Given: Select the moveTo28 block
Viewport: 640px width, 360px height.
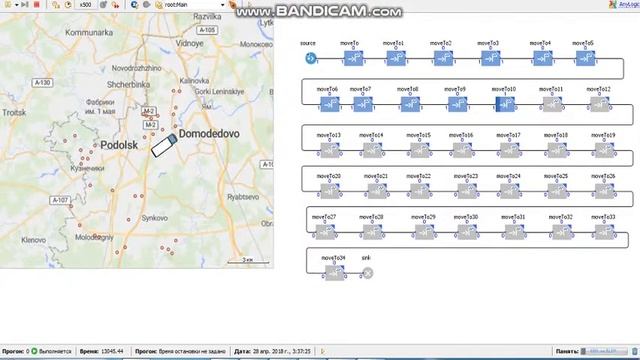Looking at the screenshot, I should [372, 232].
